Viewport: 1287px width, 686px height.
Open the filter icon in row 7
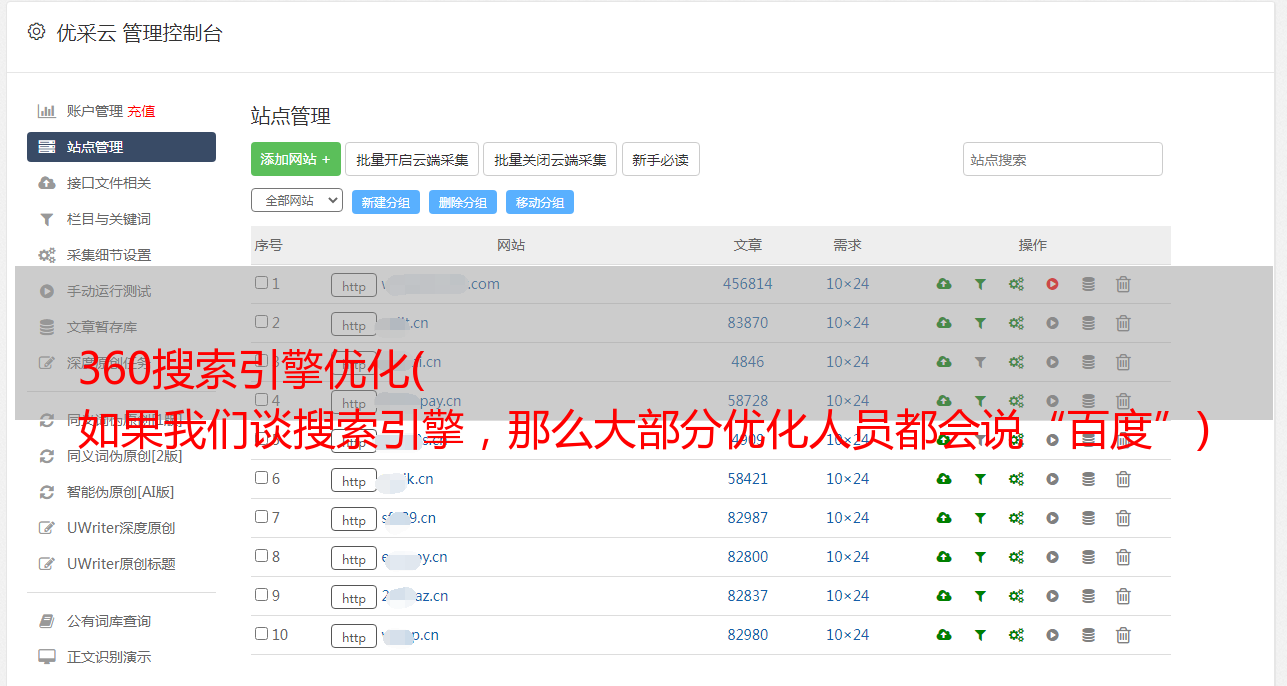click(x=980, y=518)
